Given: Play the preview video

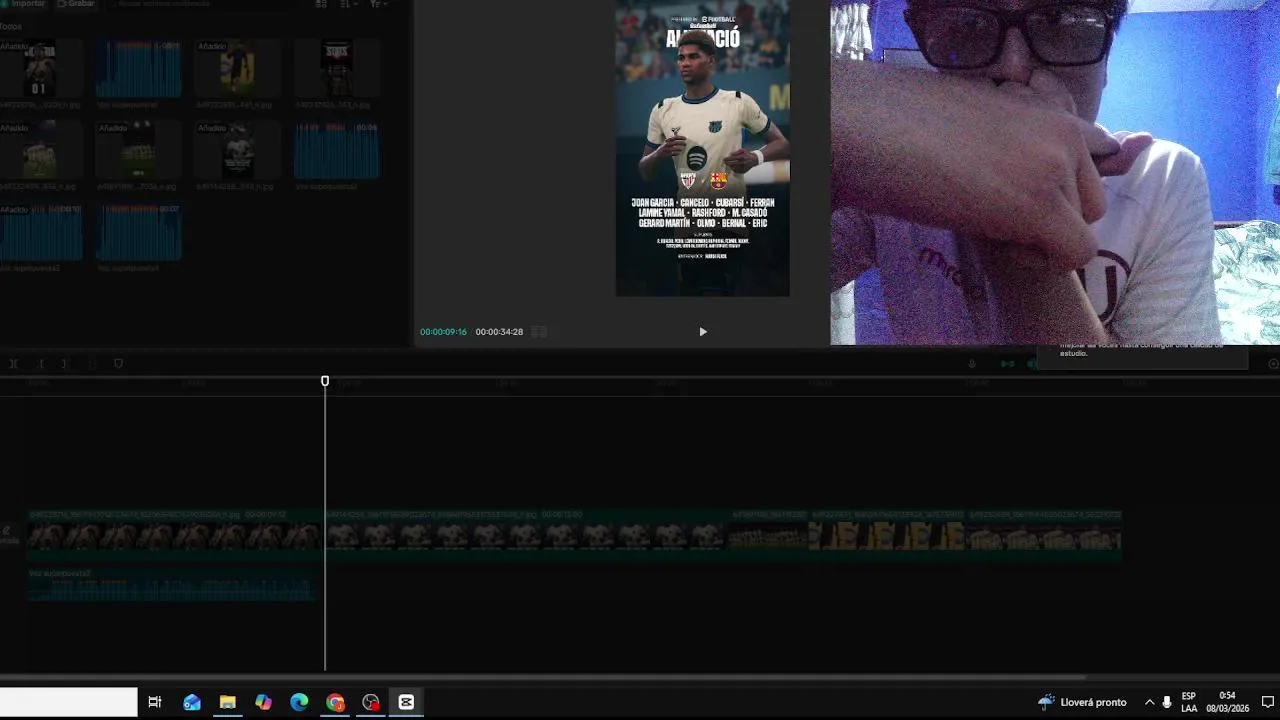Looking at the screenshot, I should pyautogui.click(x=703, y=332).
